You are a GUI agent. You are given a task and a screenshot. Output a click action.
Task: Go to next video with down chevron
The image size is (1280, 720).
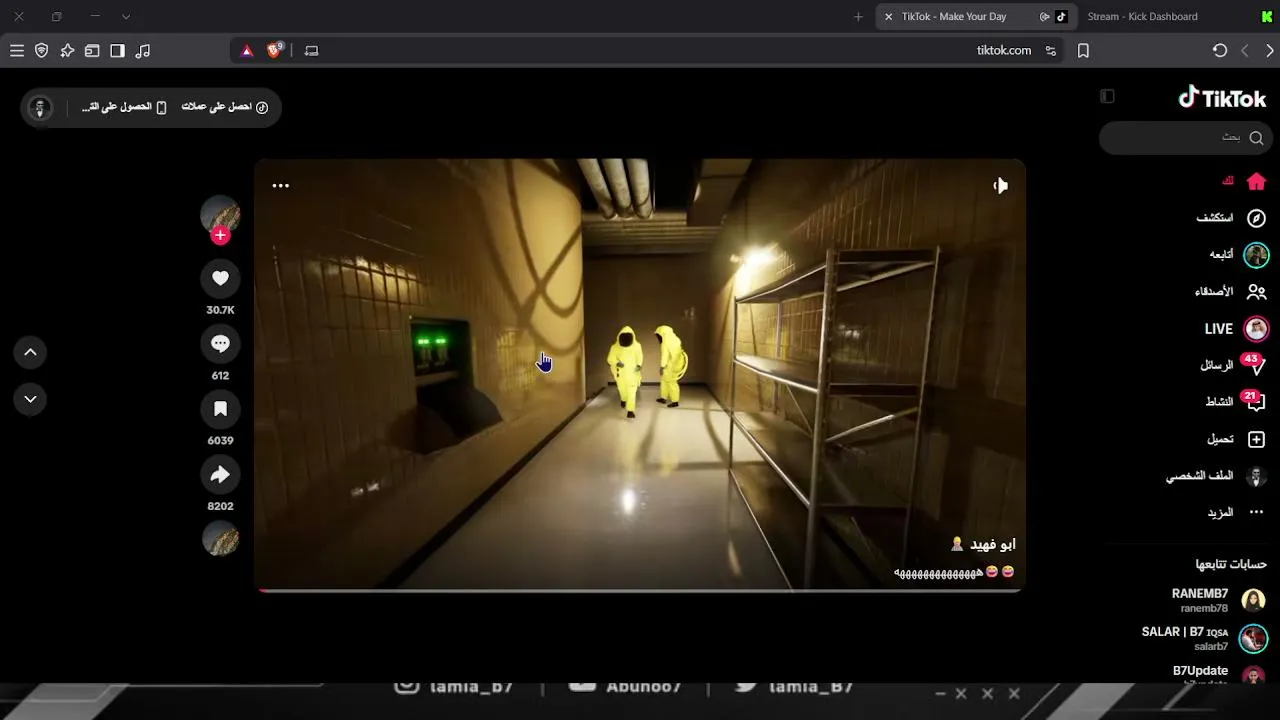click(30, 399)
